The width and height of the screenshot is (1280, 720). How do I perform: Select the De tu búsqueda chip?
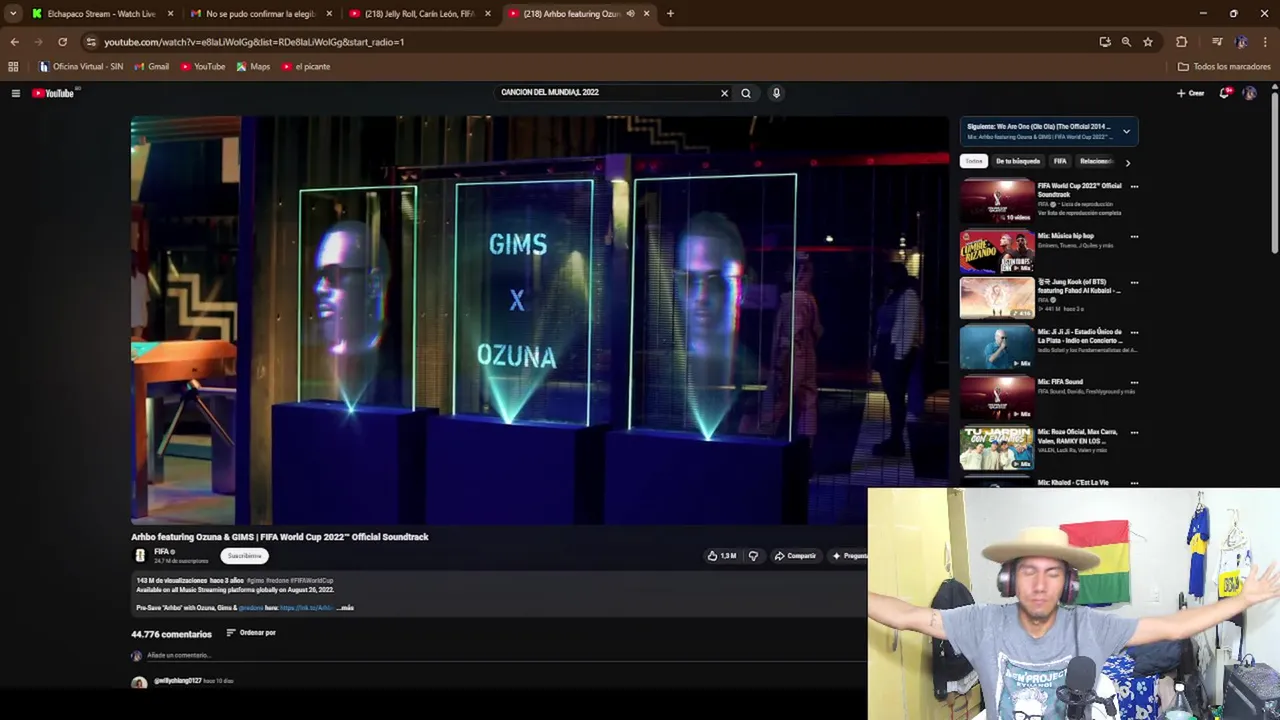point(1018,161)
